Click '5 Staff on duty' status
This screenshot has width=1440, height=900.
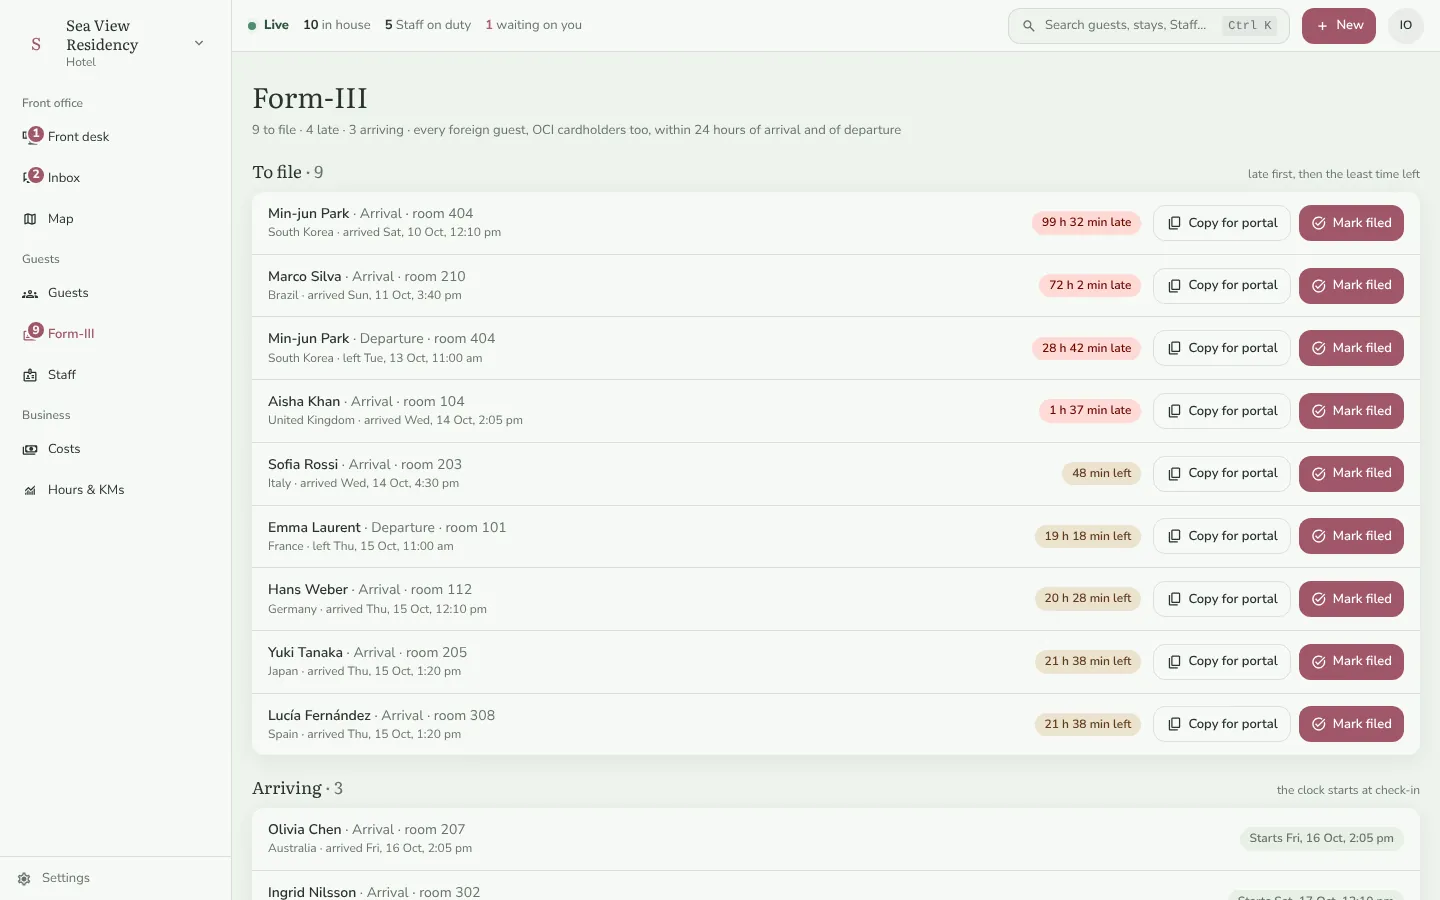[x=428, y=25]
